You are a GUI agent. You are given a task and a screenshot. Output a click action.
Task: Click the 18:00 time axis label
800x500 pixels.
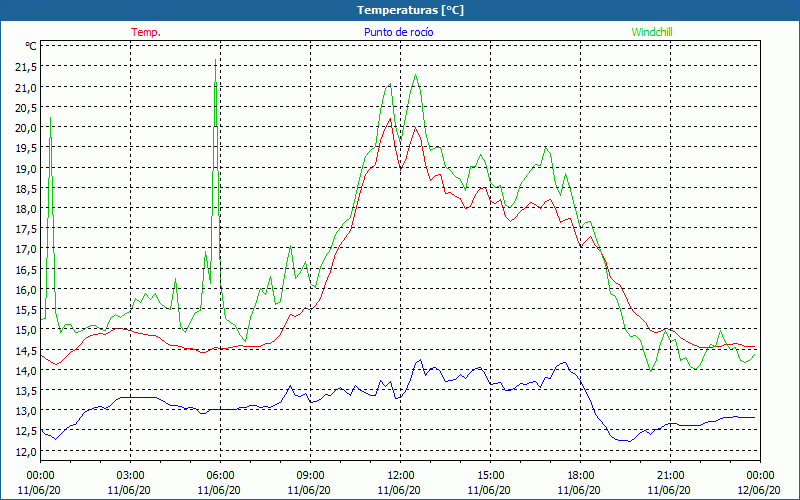(x=581, y=476)
